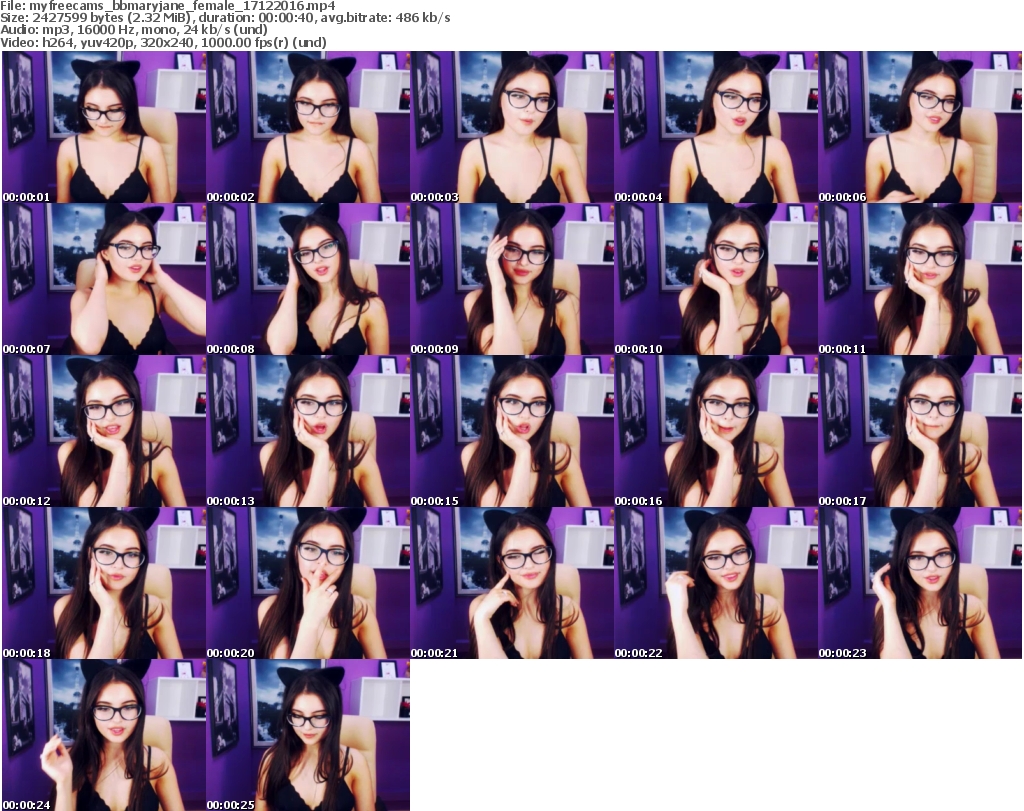This screenshot has height=811, width=1024.
Task: Open the 00:00:06 frame thumbnail
Action: [920, 128]
